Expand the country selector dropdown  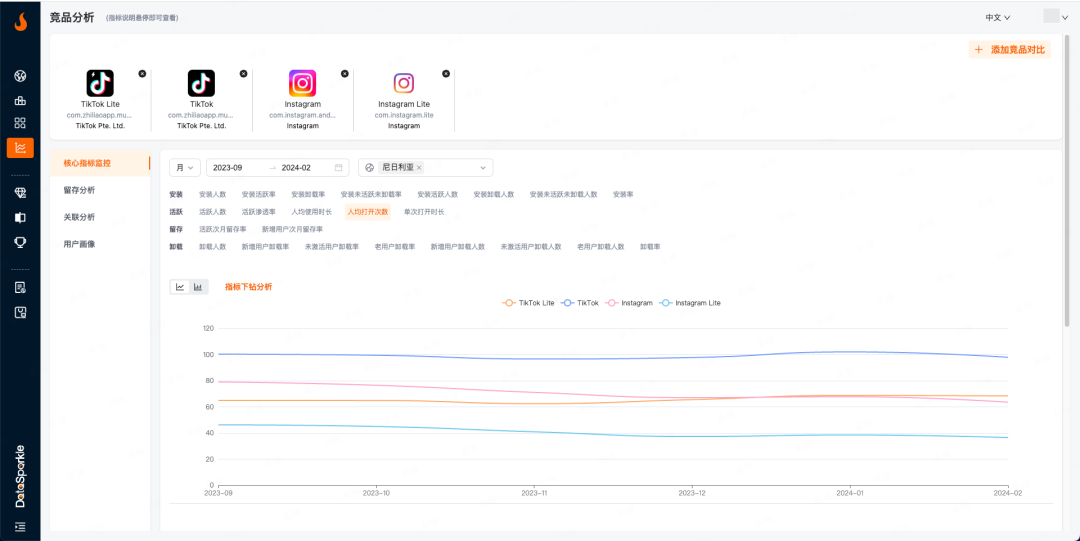(x=484, y=168)
